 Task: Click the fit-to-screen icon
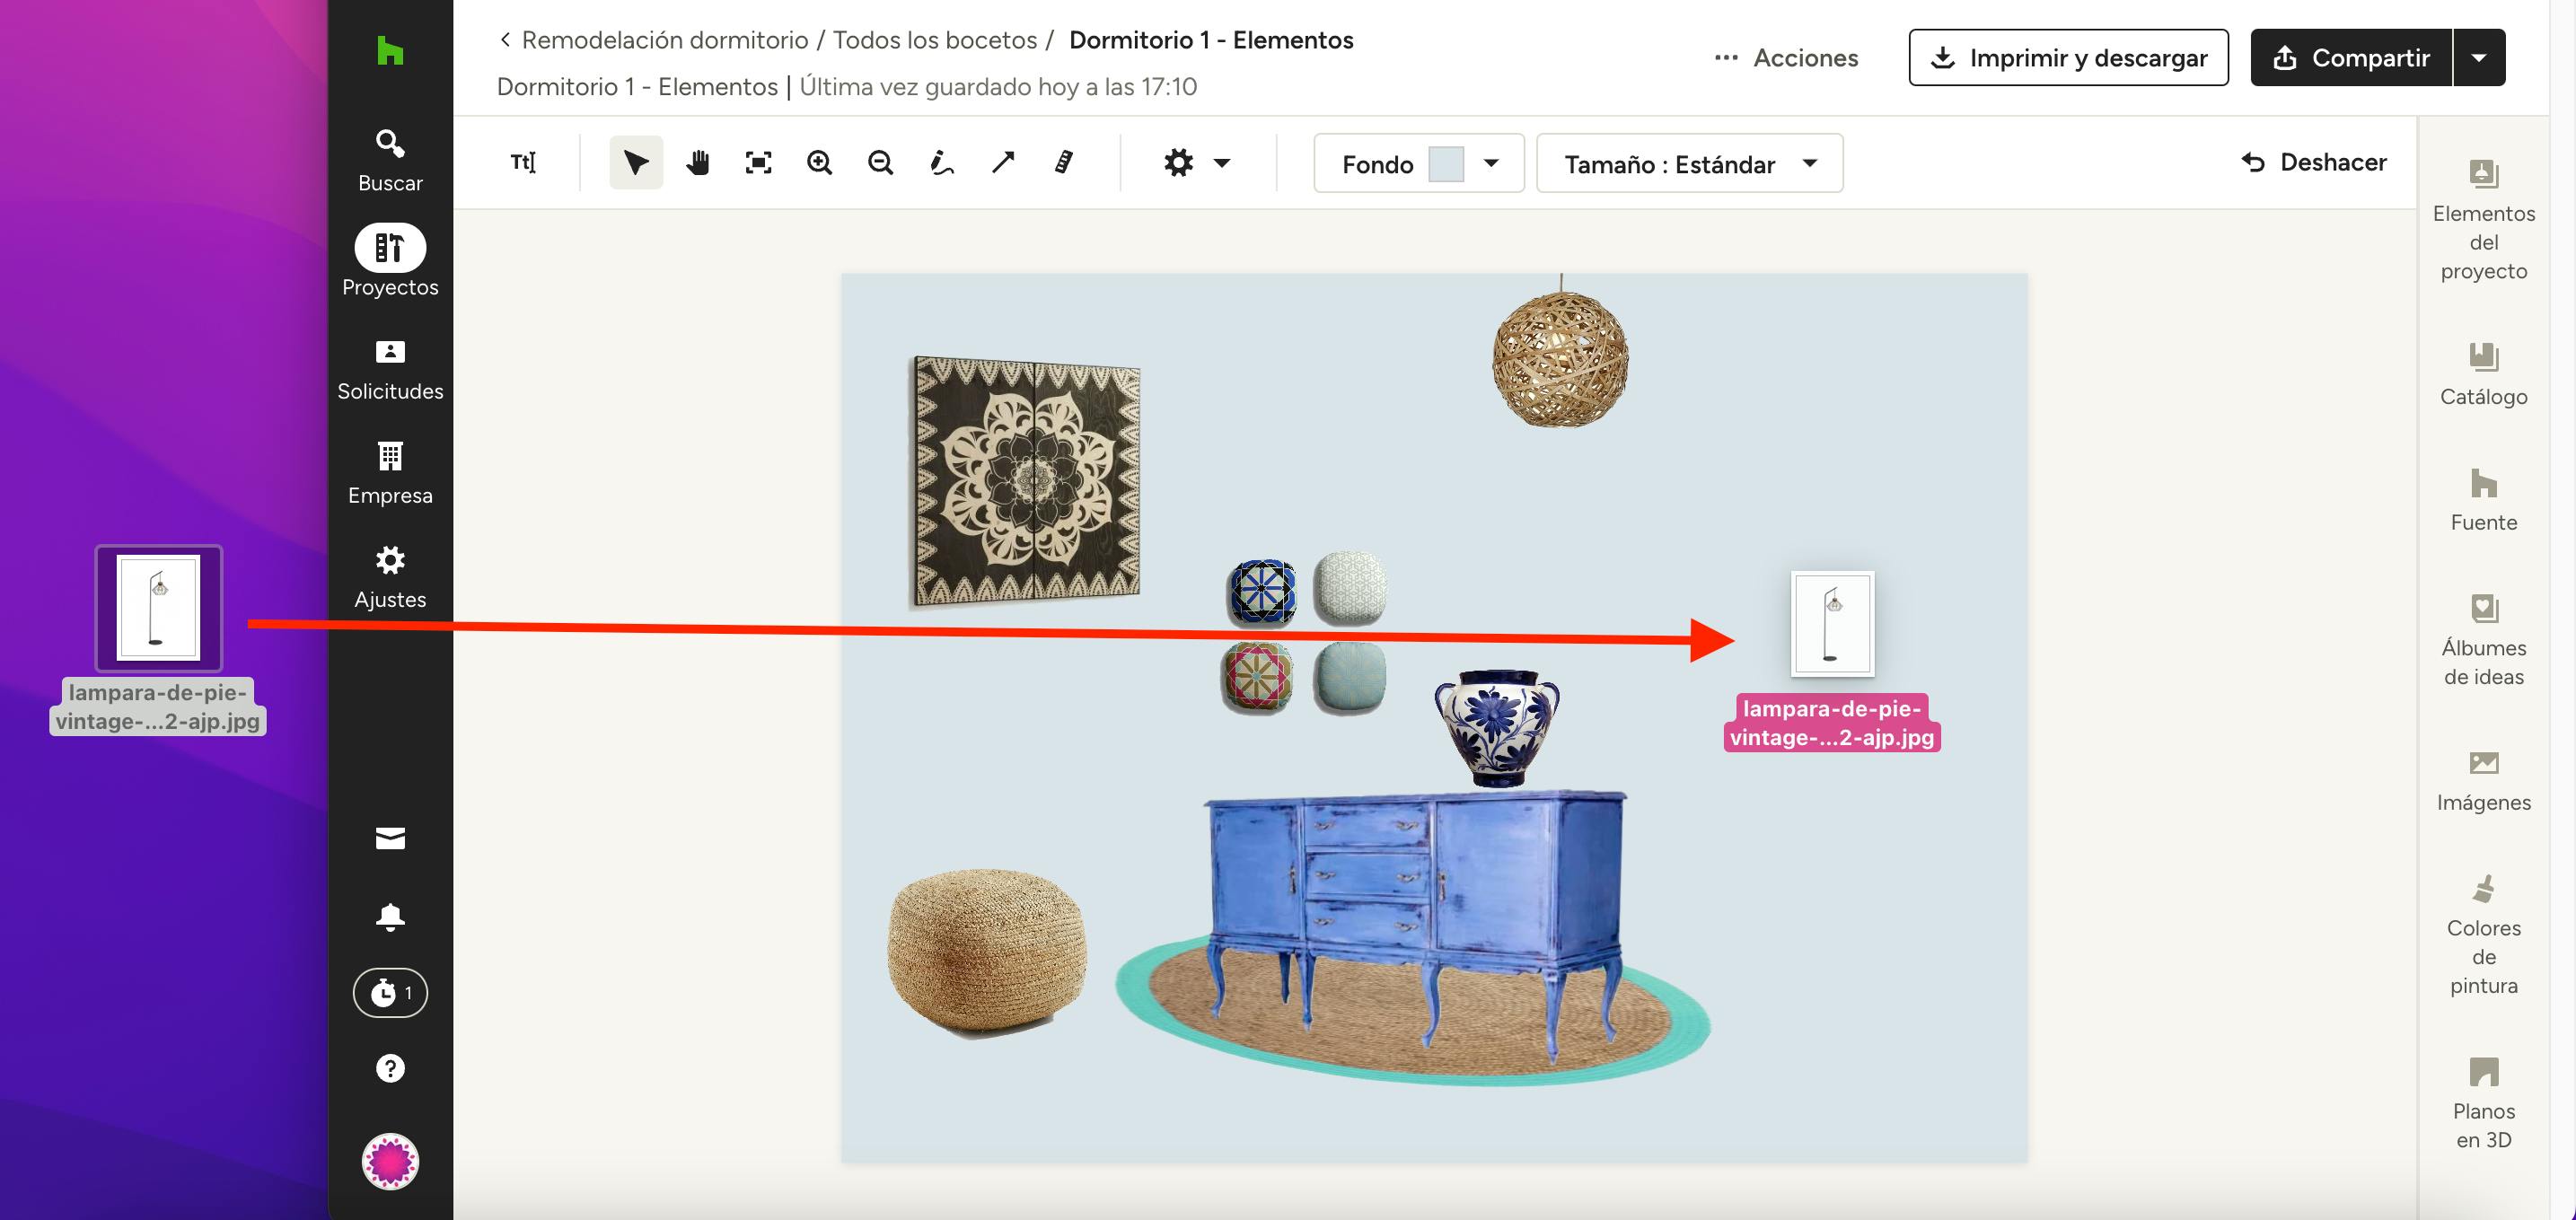pos(758,162)
